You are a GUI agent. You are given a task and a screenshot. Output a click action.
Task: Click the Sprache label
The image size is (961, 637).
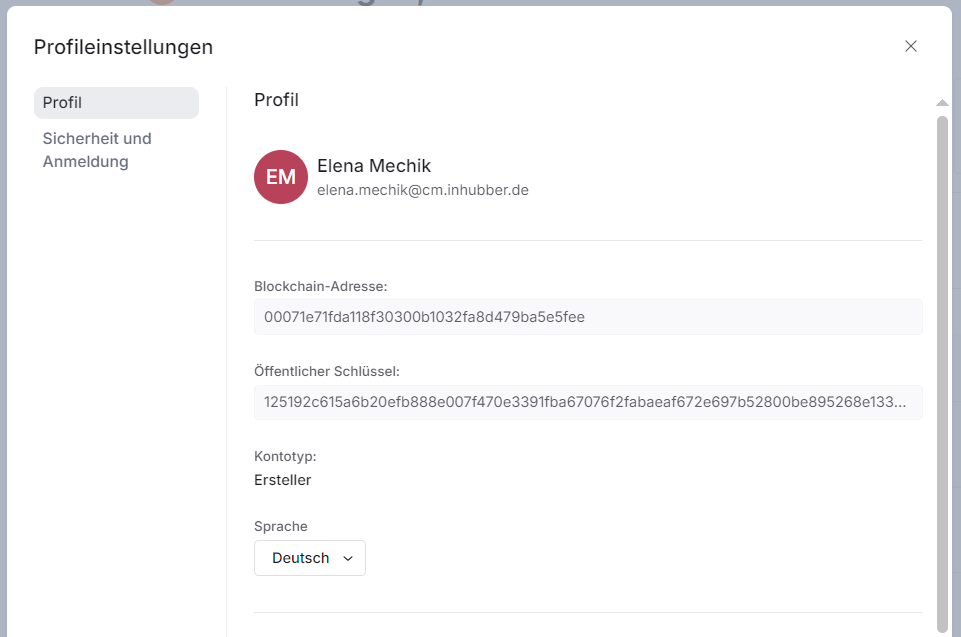point(281,526)
